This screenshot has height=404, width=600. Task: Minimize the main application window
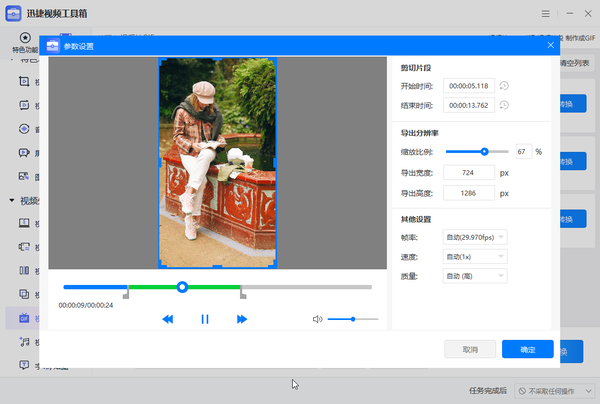570,13
